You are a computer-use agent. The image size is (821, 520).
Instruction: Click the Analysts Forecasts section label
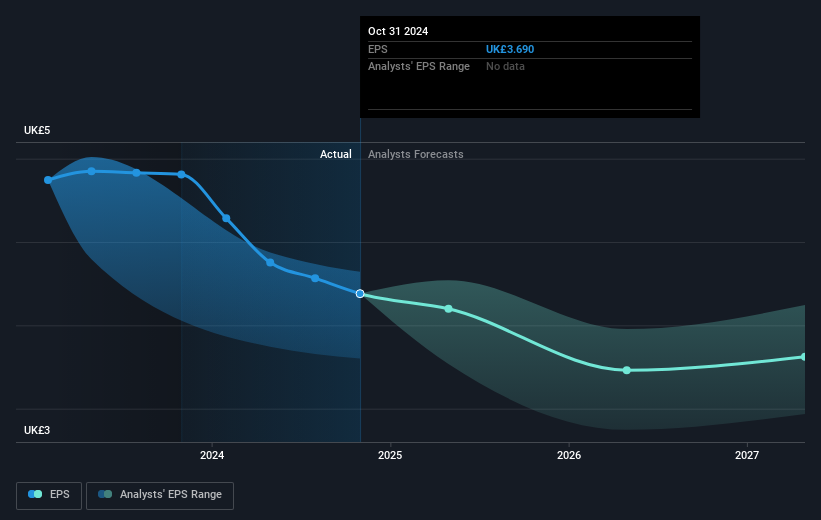click(x=416, y=154)
